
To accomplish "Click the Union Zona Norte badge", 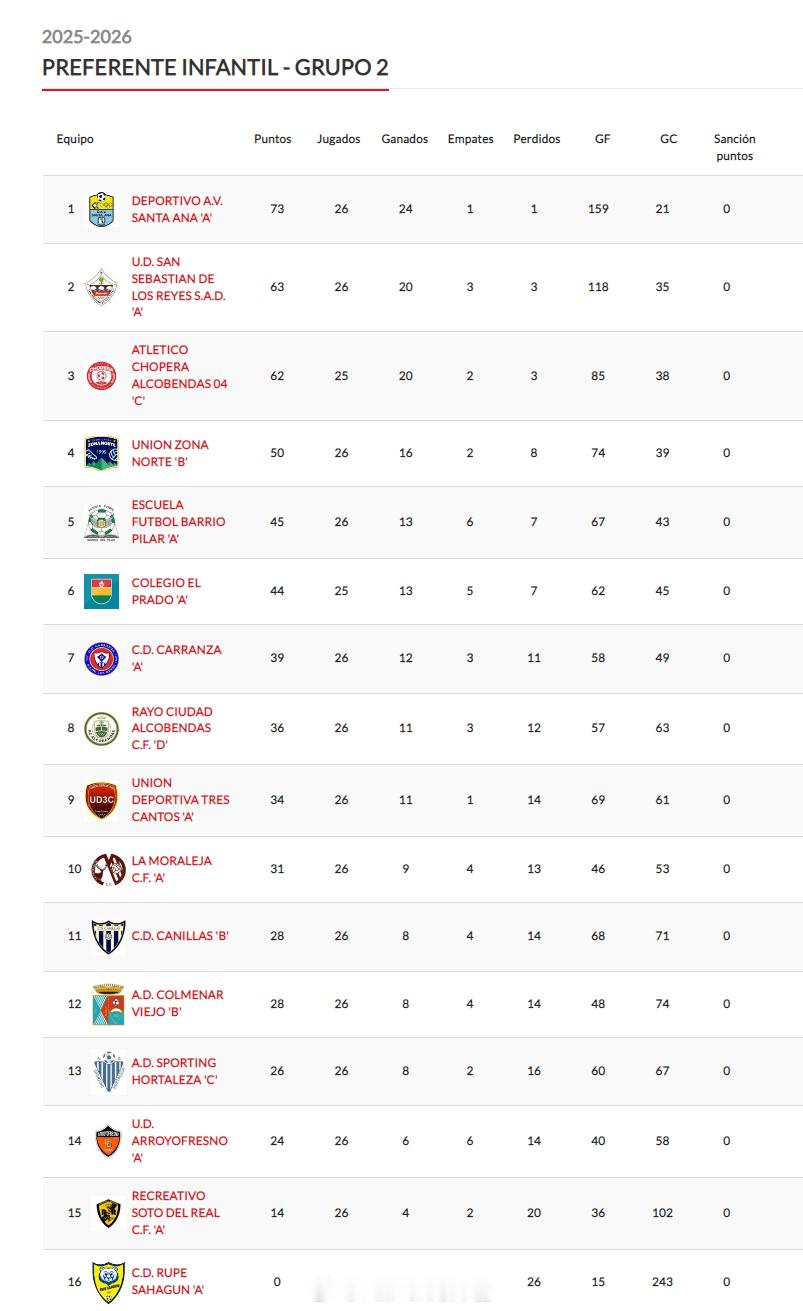I will pyautogui.click(x=101, y=453).
